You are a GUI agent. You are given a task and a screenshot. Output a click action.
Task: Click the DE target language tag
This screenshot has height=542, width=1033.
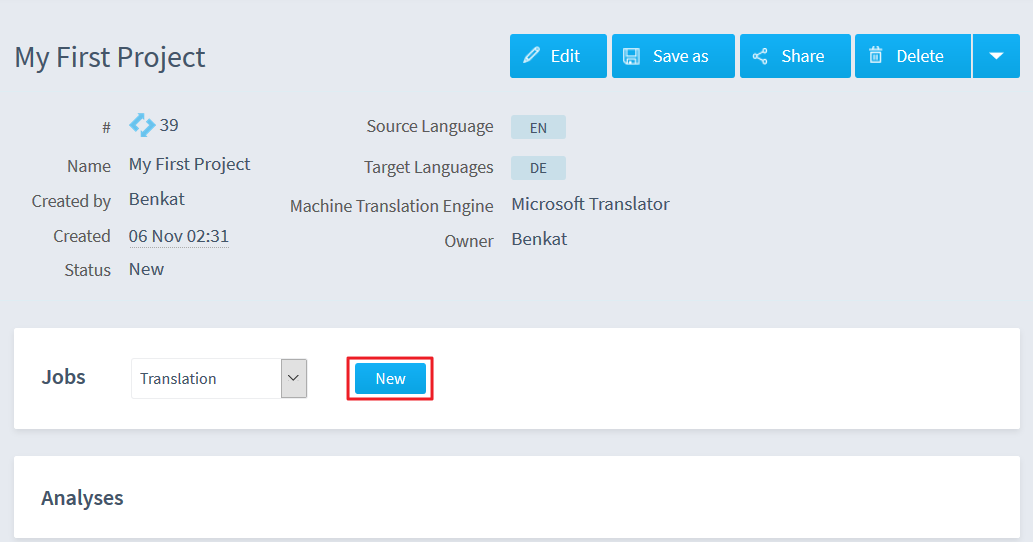tap(538, 168)
